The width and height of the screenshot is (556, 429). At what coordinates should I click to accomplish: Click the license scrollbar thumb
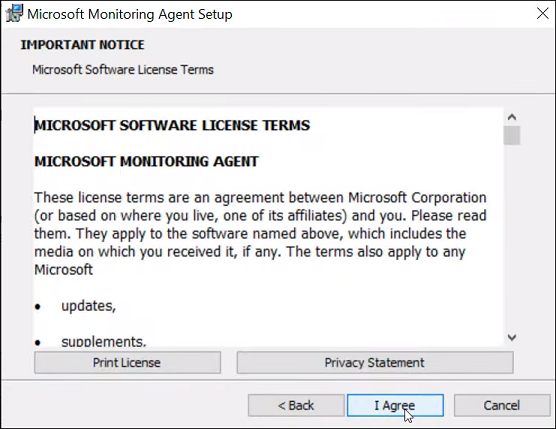(512, 135)
